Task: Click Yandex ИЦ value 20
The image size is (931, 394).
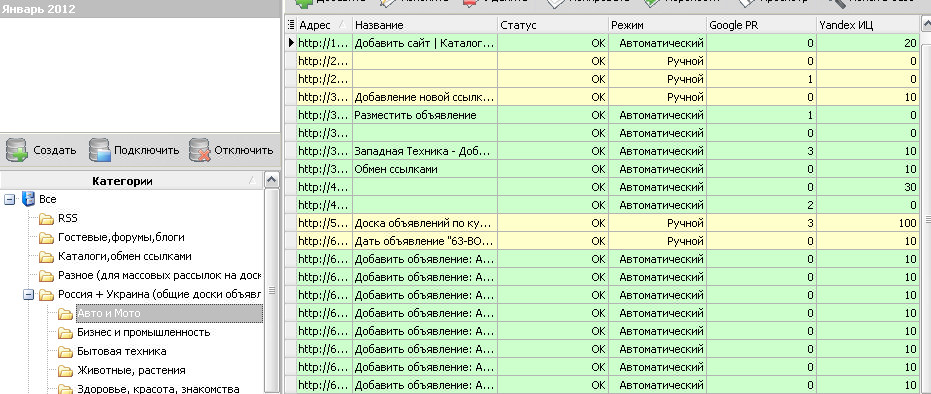Action: click(x=867, y=43)
